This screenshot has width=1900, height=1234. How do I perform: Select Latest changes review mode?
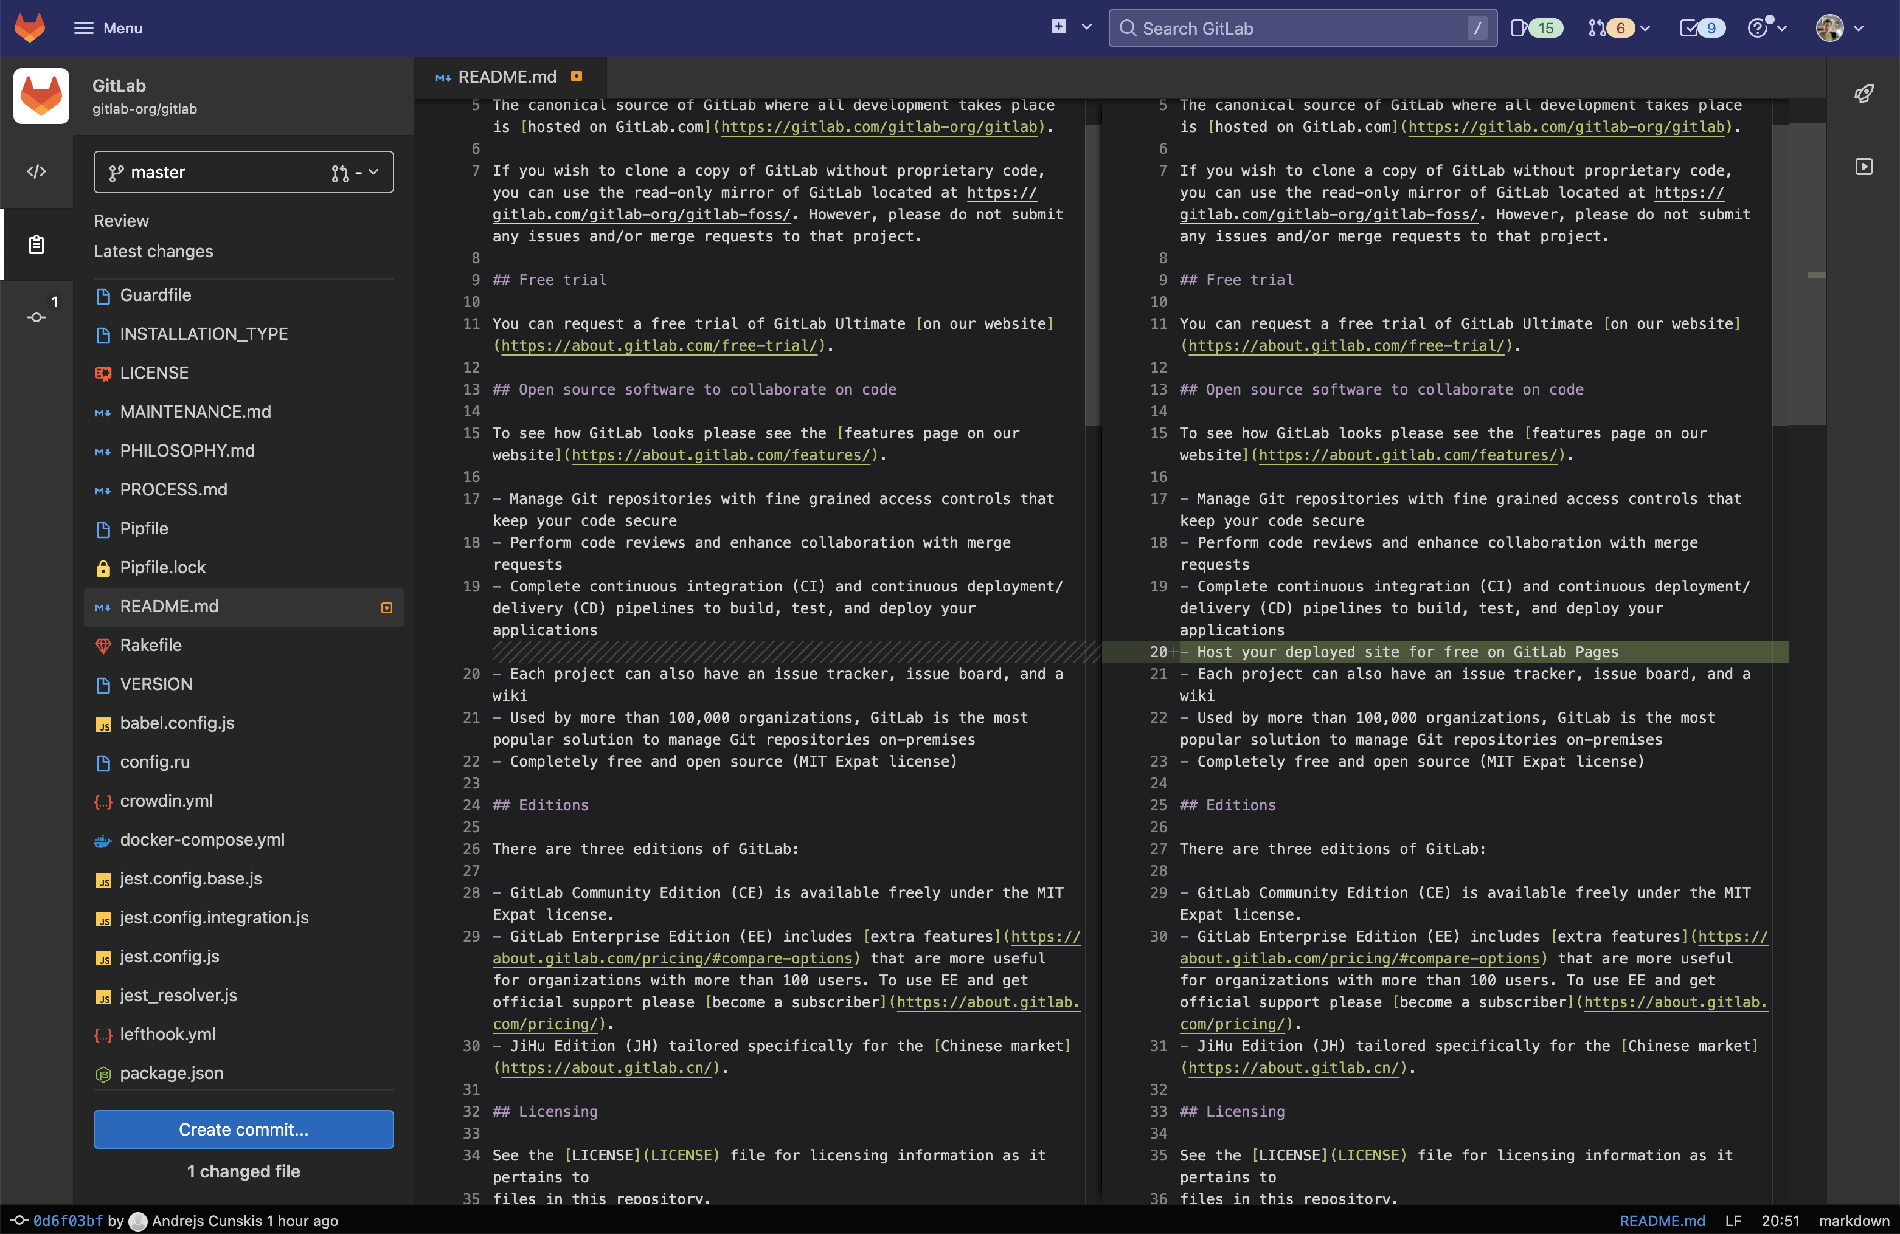(153, 251)
